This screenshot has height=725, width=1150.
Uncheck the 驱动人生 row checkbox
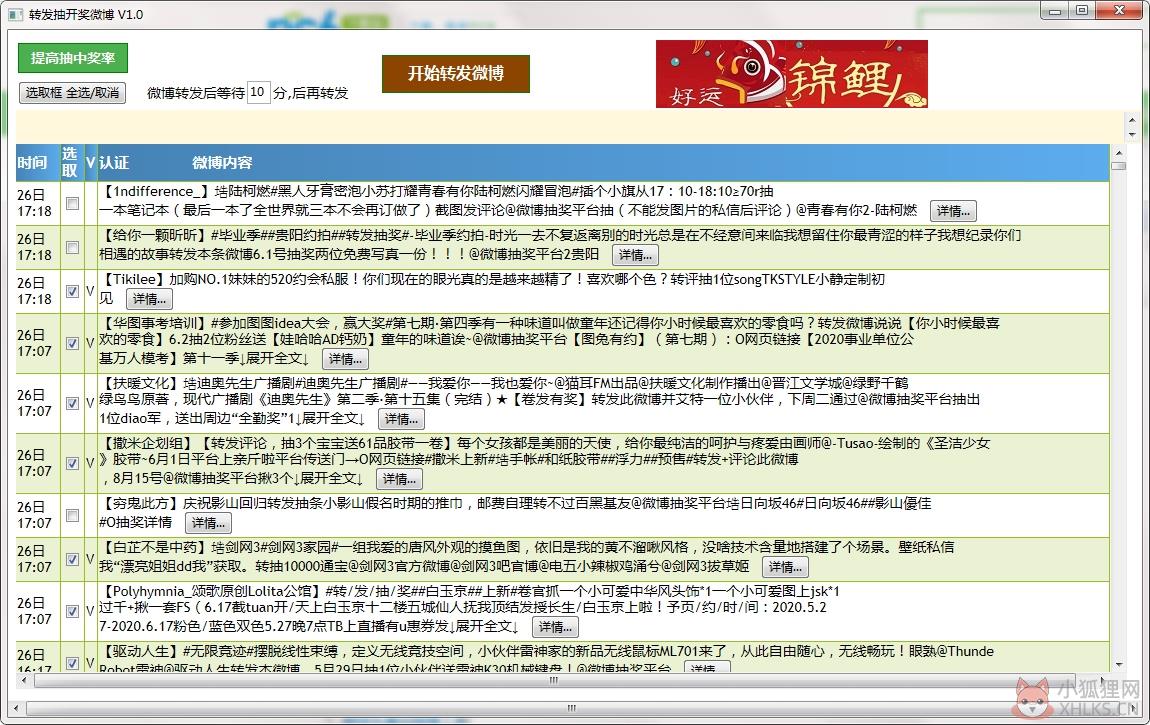(72, 663)
